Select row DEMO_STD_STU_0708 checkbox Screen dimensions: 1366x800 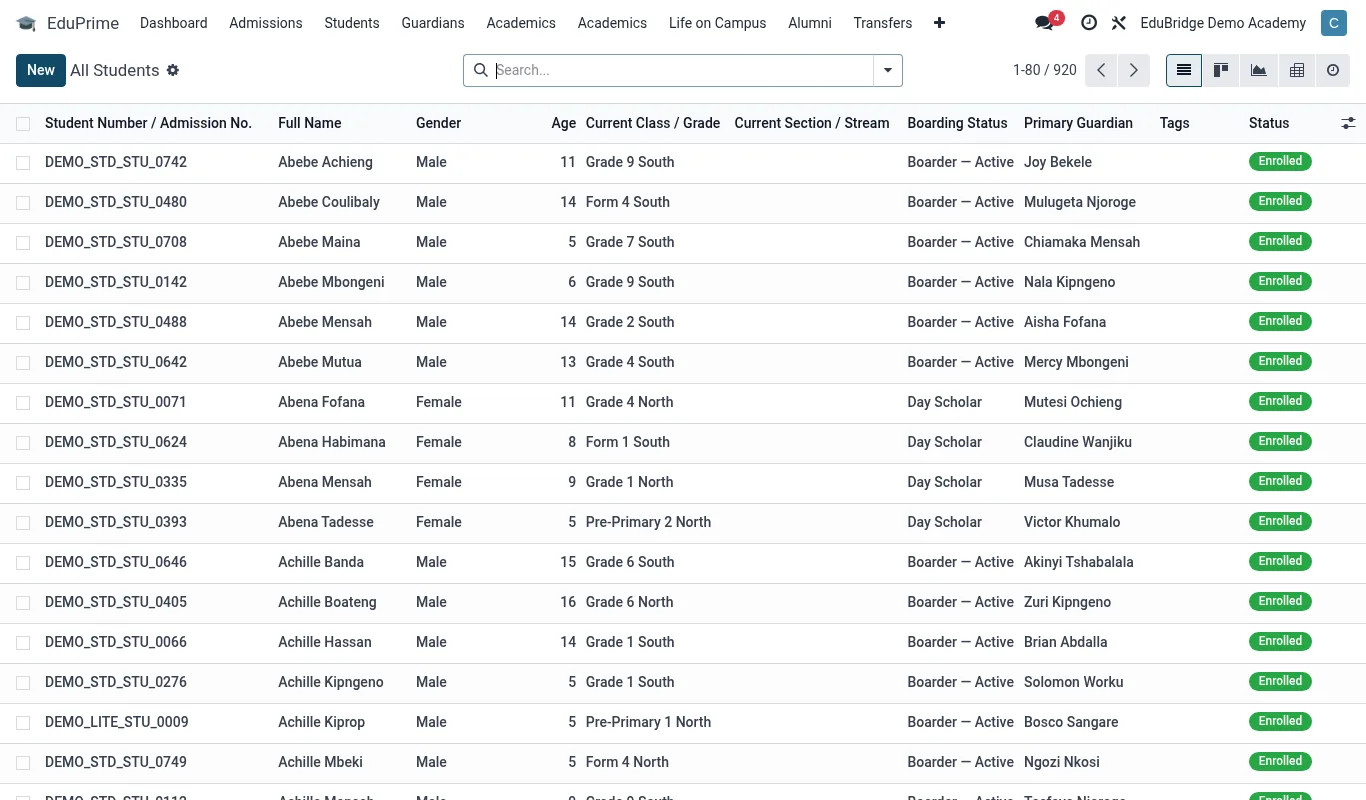click(23, 243)
